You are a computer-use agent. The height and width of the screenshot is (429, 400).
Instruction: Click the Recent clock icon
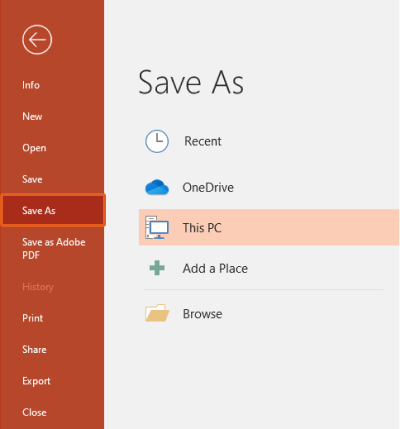[157, 141]
